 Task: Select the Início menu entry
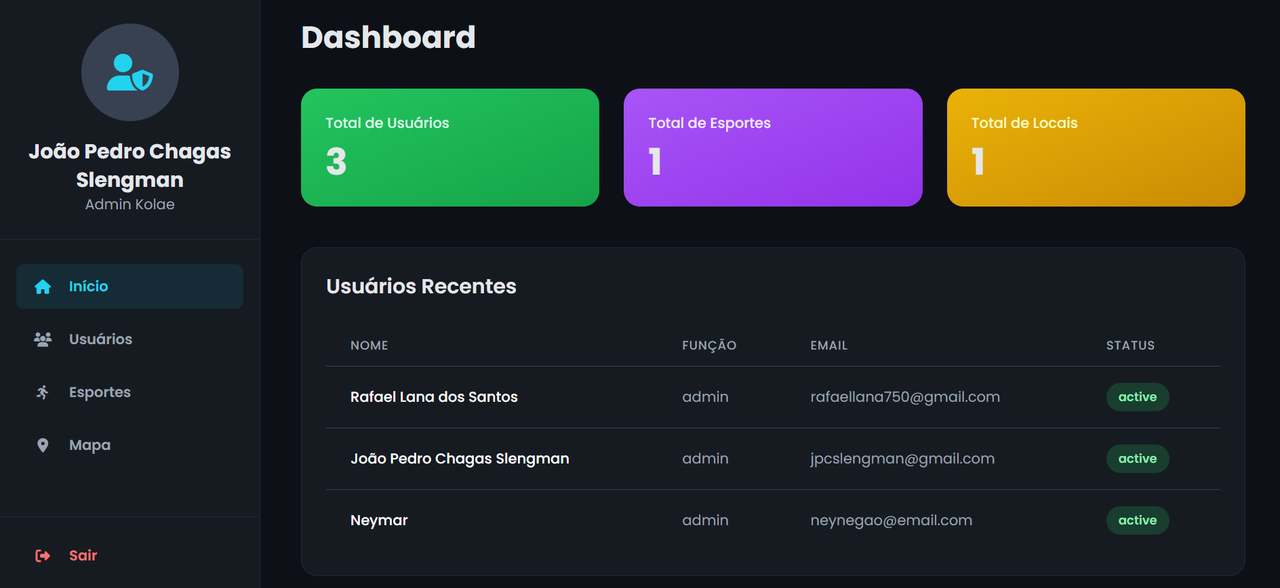tap(130, 287)
